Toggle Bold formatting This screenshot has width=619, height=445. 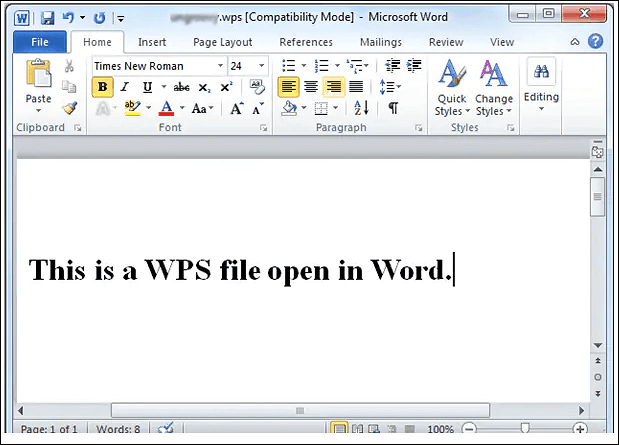pyautogui.click(x=103, y=87)
